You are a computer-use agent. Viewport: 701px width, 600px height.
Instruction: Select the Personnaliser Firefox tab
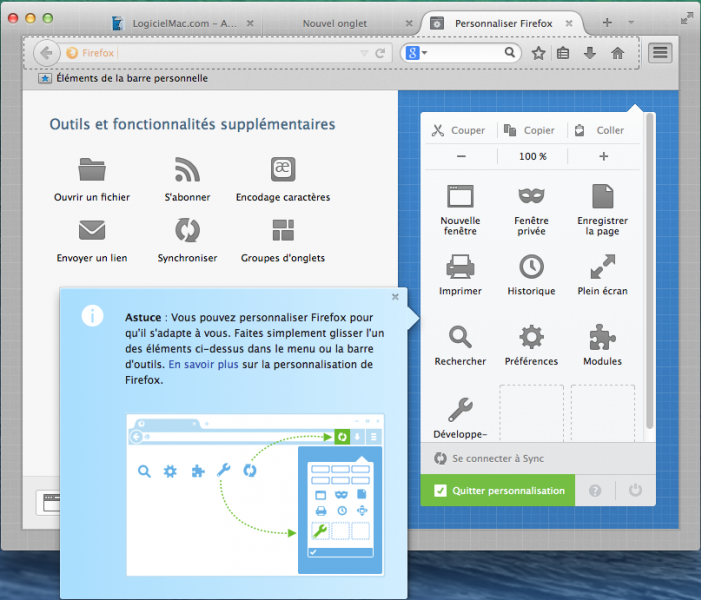[501, 23]
